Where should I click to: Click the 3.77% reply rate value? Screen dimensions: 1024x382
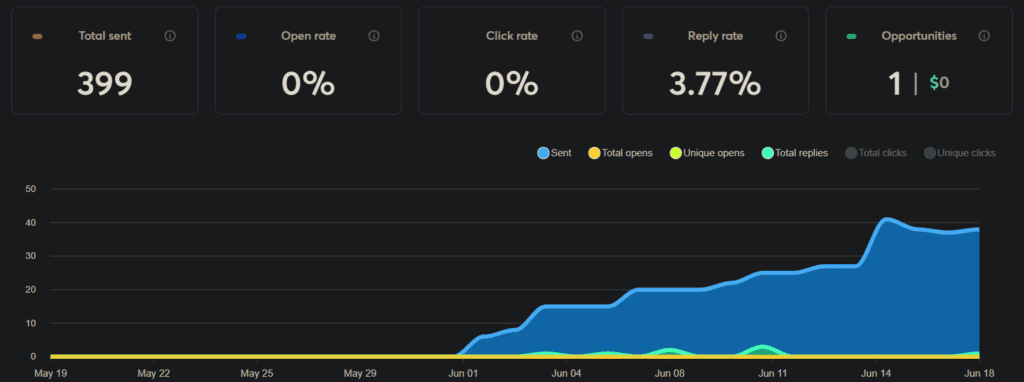[714, 84]
